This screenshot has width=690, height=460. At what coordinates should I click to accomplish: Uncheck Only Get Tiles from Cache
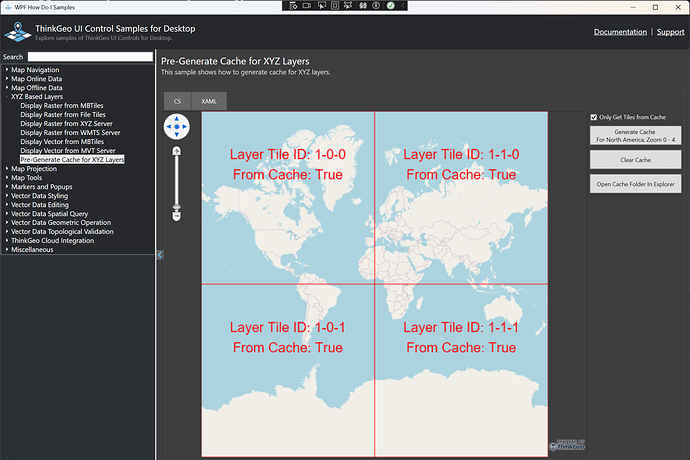594,117
